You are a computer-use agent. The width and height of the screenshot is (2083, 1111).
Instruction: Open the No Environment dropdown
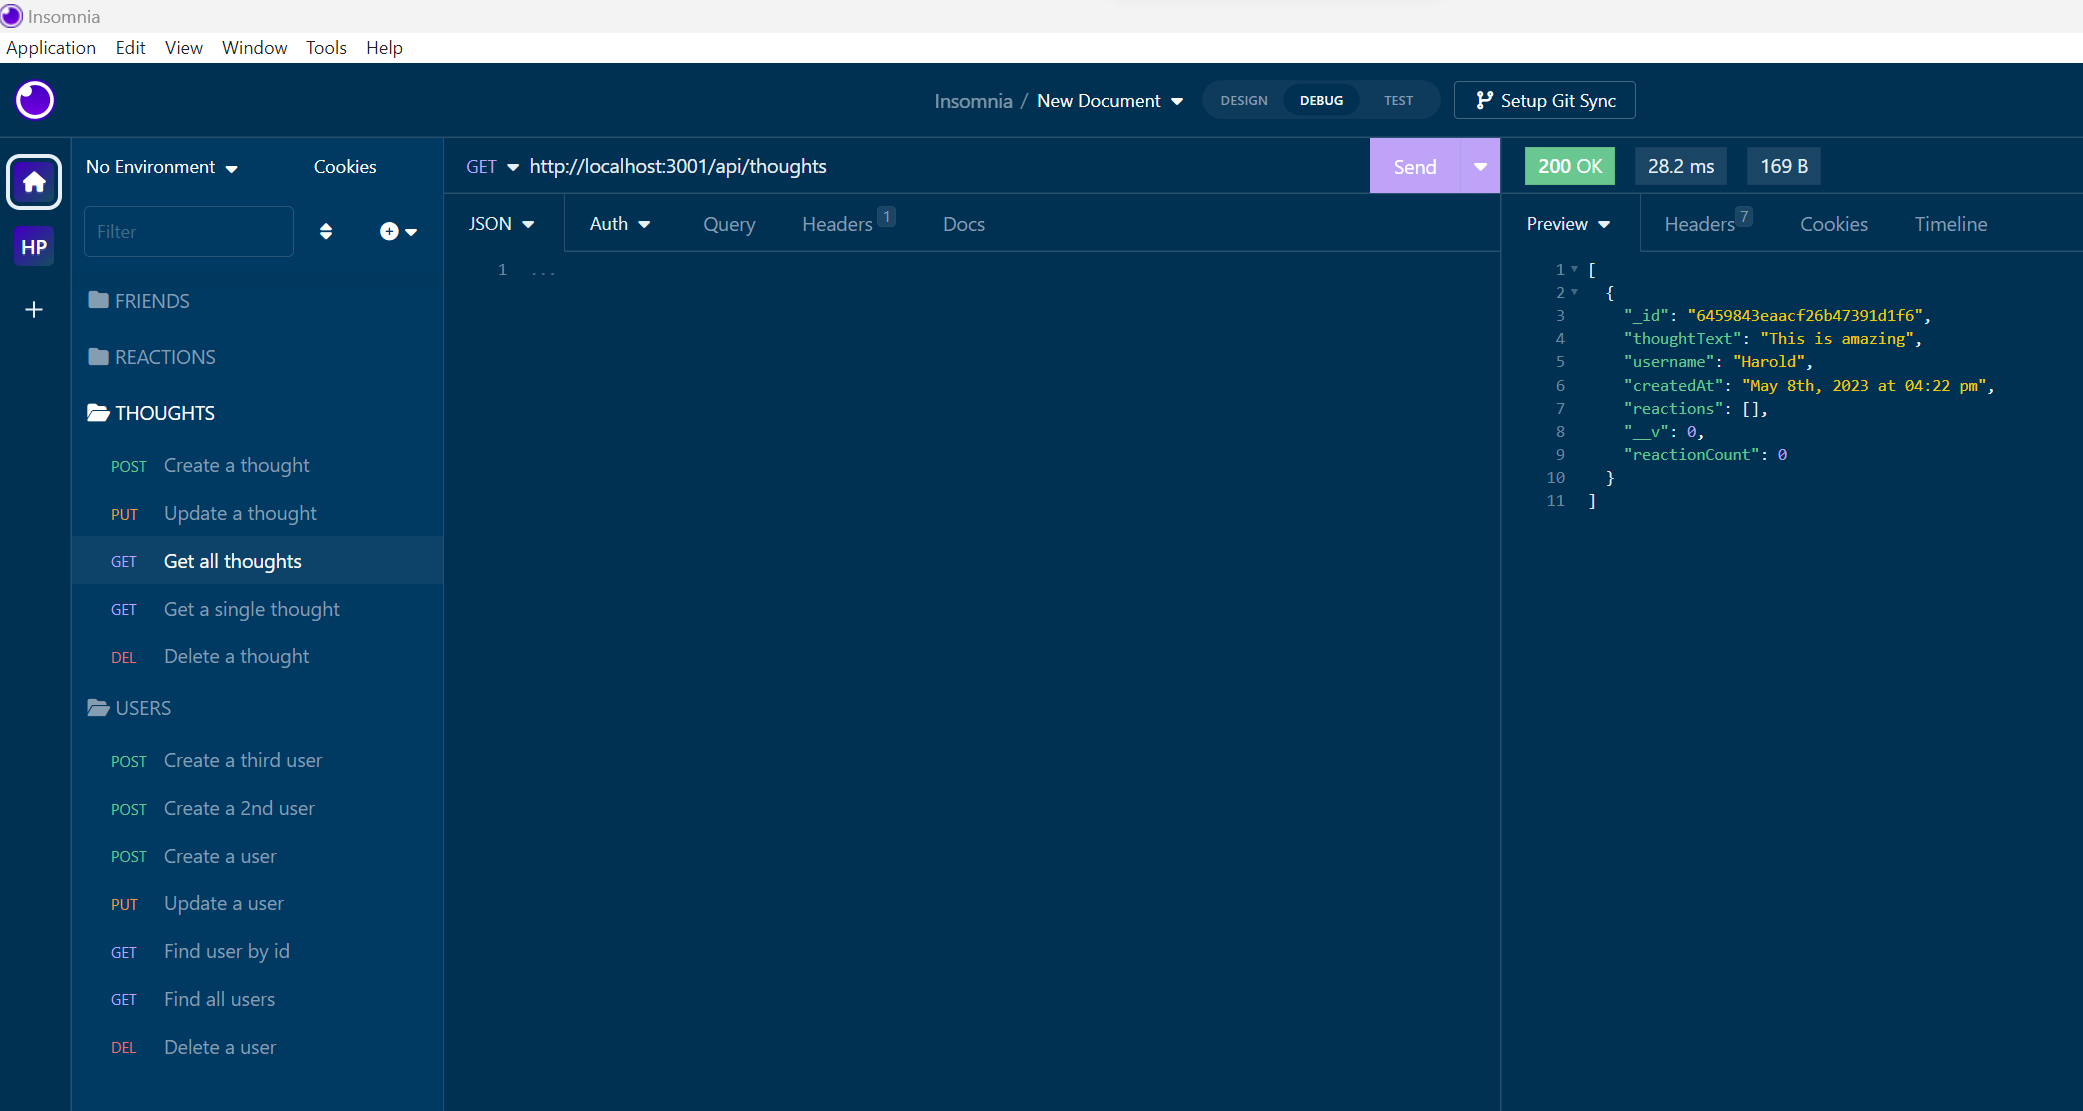pos(162,167)
